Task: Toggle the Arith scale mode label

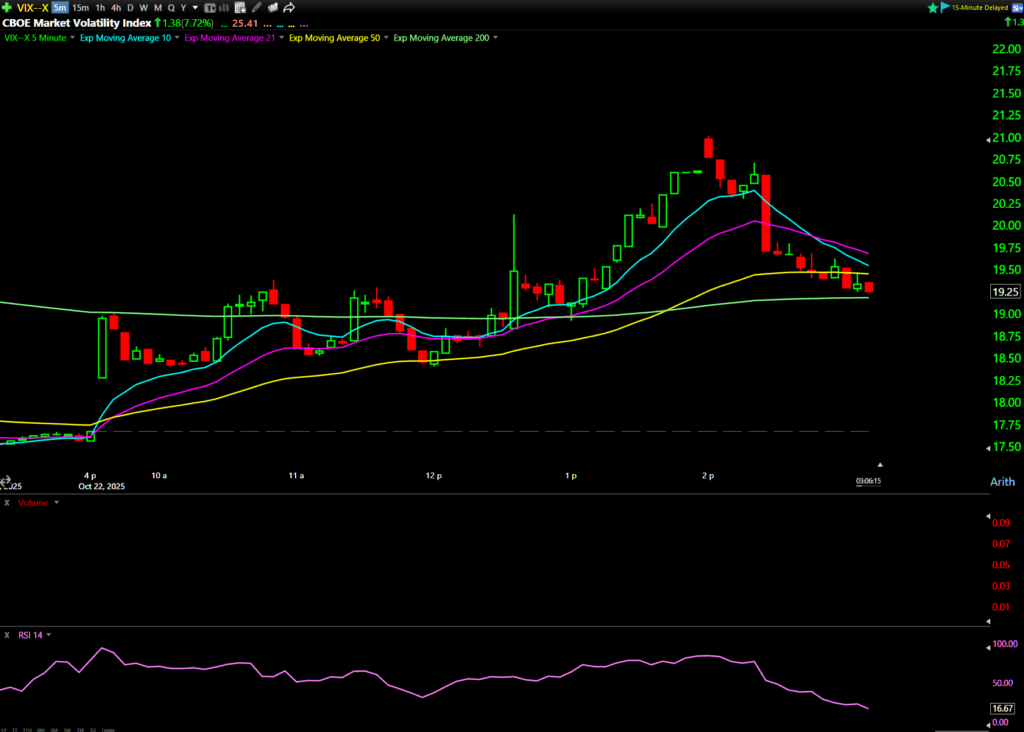Action: click(1000, 483)
